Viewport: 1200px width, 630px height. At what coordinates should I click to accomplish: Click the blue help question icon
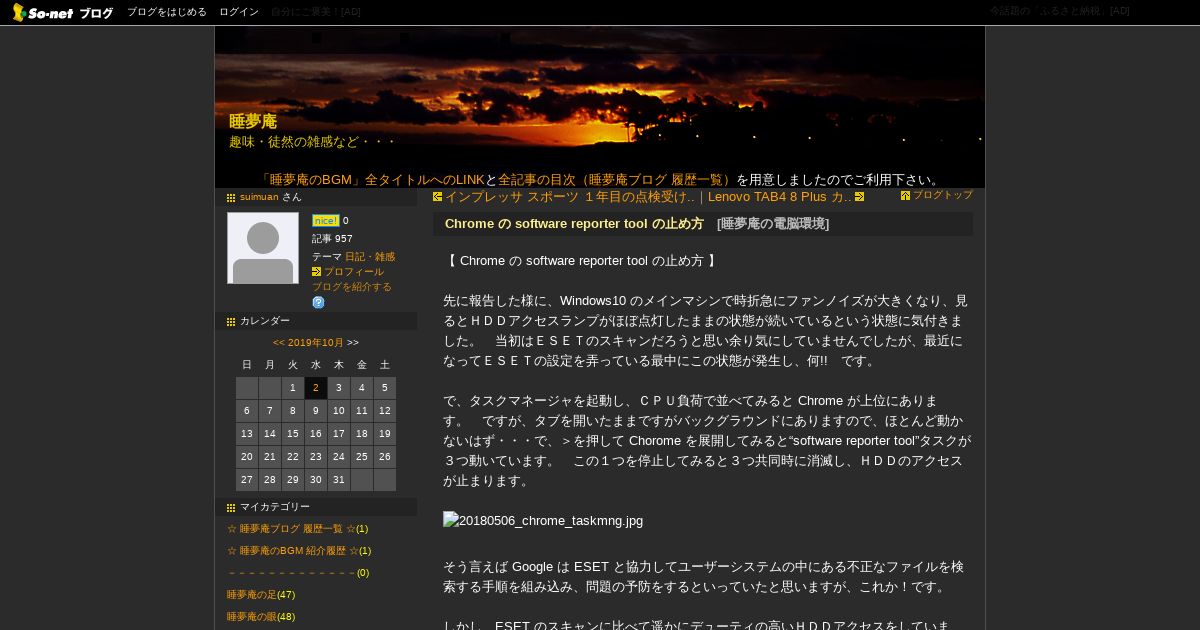pyautogui.click(x=318, y=302)
